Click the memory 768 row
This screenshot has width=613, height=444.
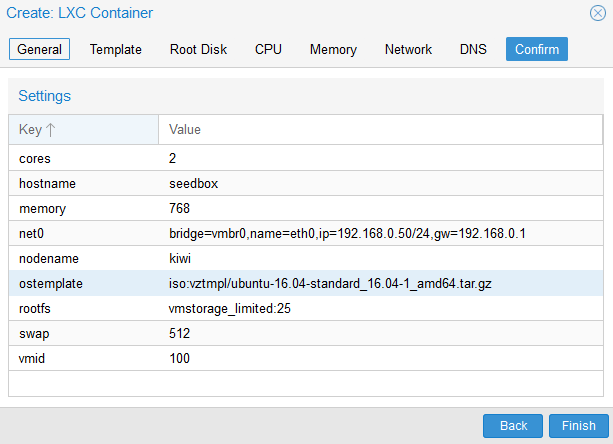point(306,209)
